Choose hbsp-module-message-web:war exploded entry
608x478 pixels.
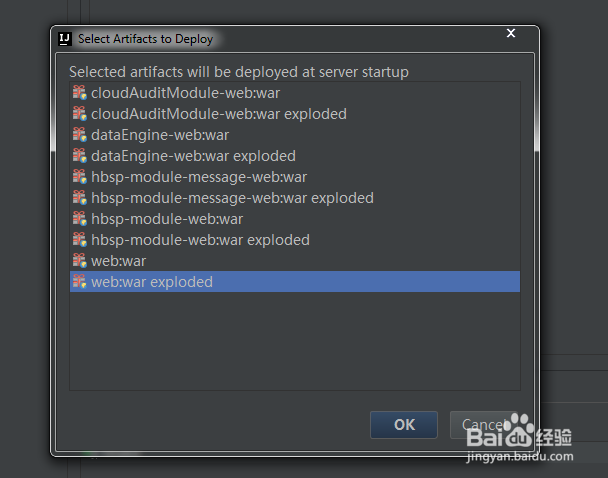(232, 198)
